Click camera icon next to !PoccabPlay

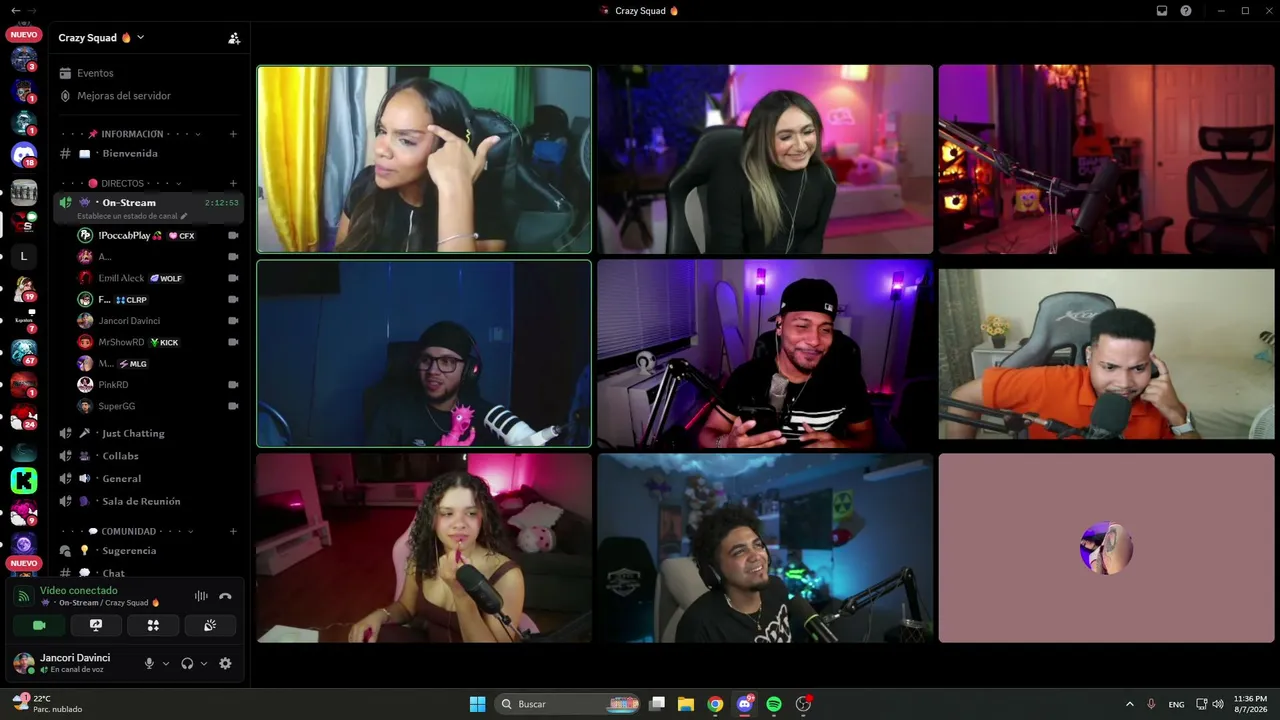pos(233,236)
